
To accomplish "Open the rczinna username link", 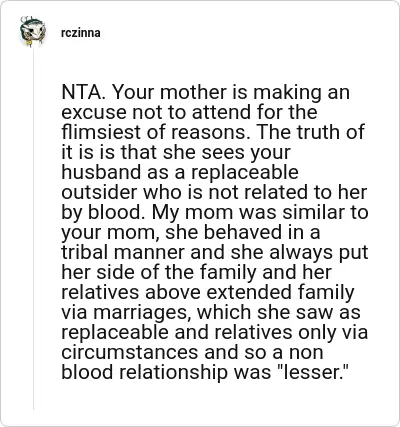I will click(x=81, y=33).
